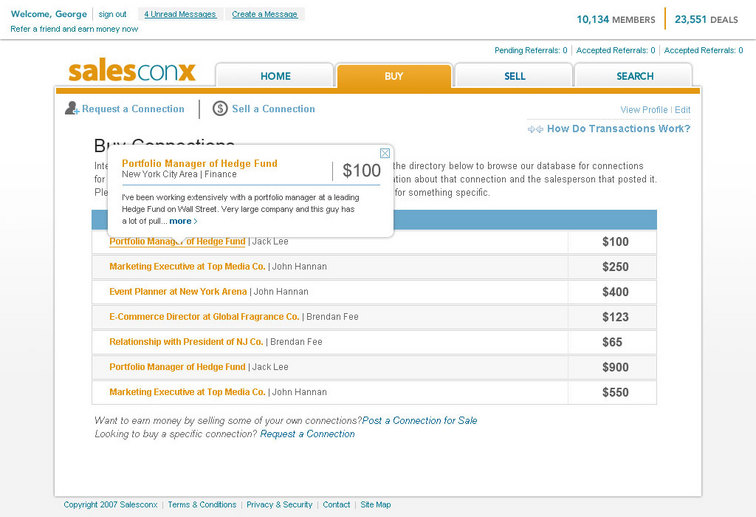Screen dimensions: 756x517
Task: Click Sell a Connection in the sub-navigation
Action: coord(273,109)
